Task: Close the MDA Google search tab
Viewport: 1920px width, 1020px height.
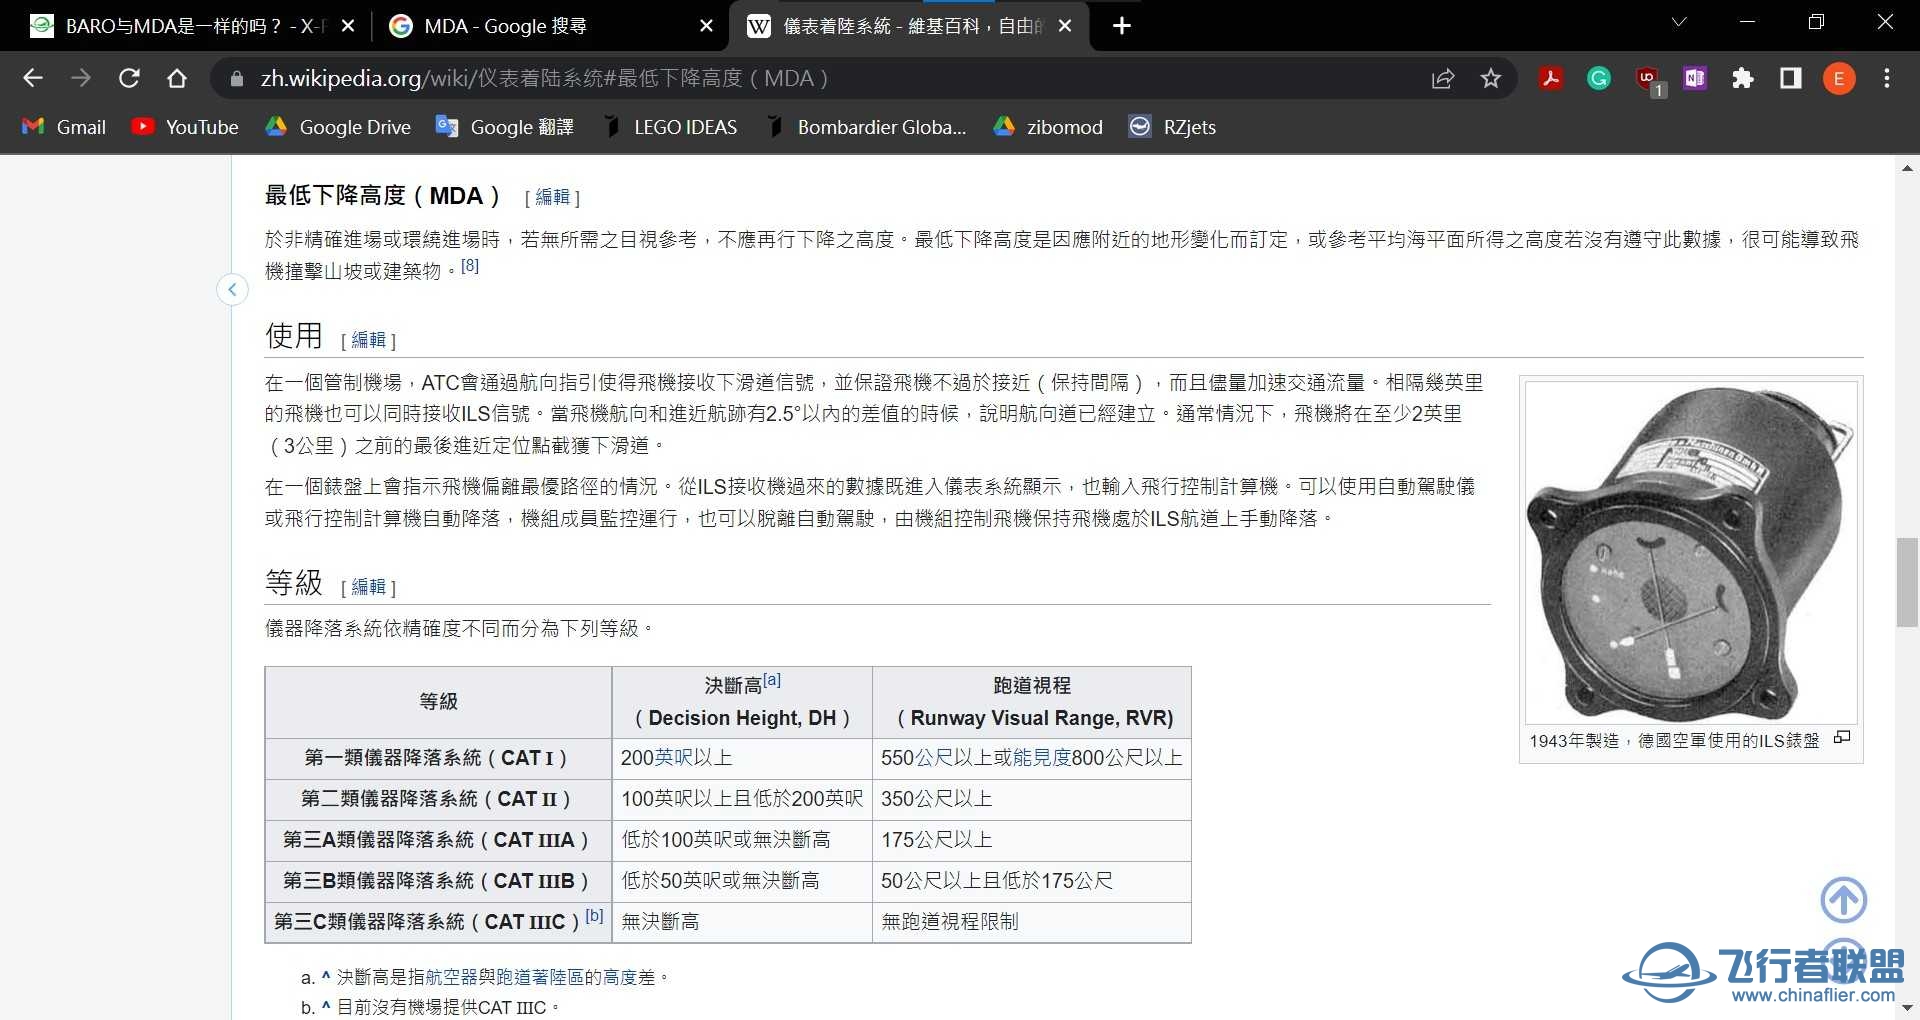Action: coord(706,26)
